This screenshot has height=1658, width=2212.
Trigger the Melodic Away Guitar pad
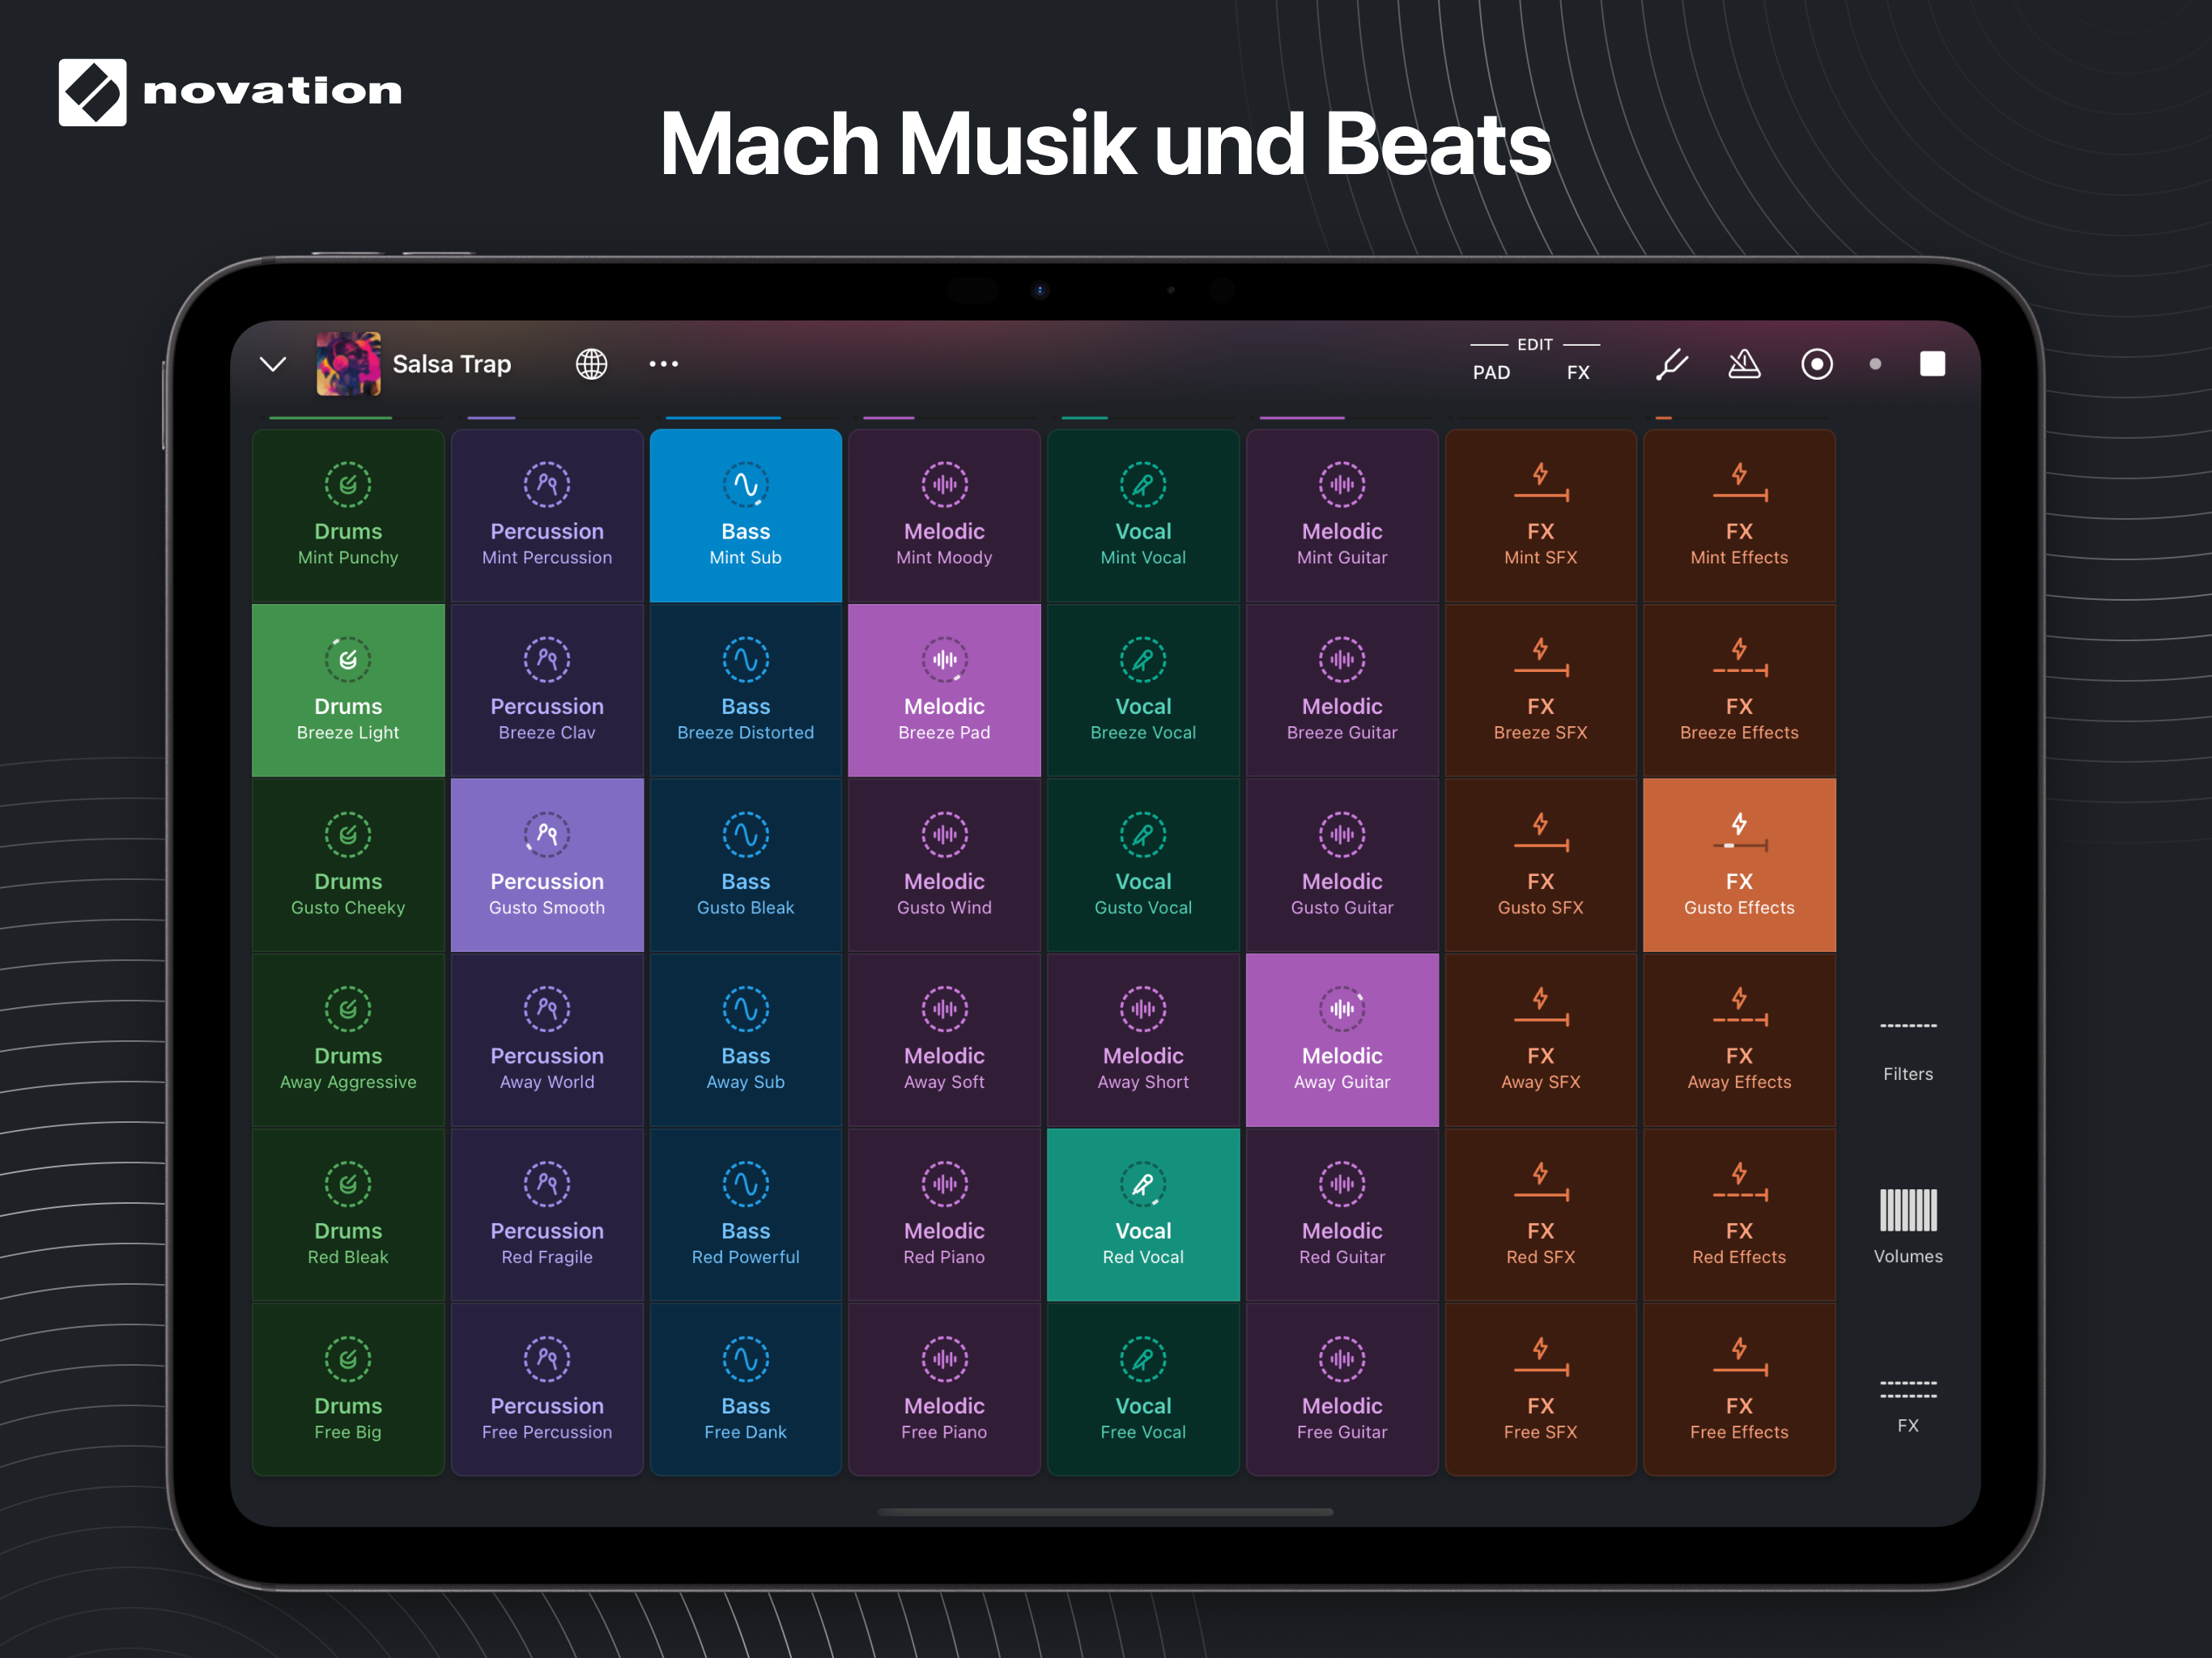[1341, 1040]
